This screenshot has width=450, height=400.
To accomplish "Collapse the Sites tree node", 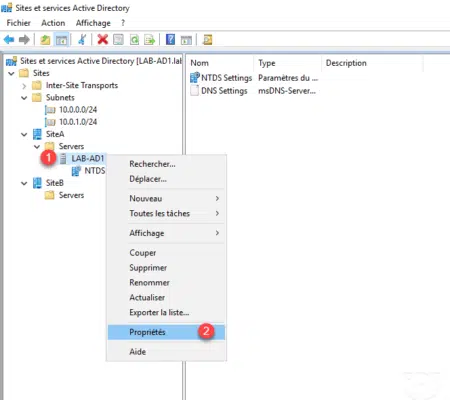I will (x=11, y=73).
